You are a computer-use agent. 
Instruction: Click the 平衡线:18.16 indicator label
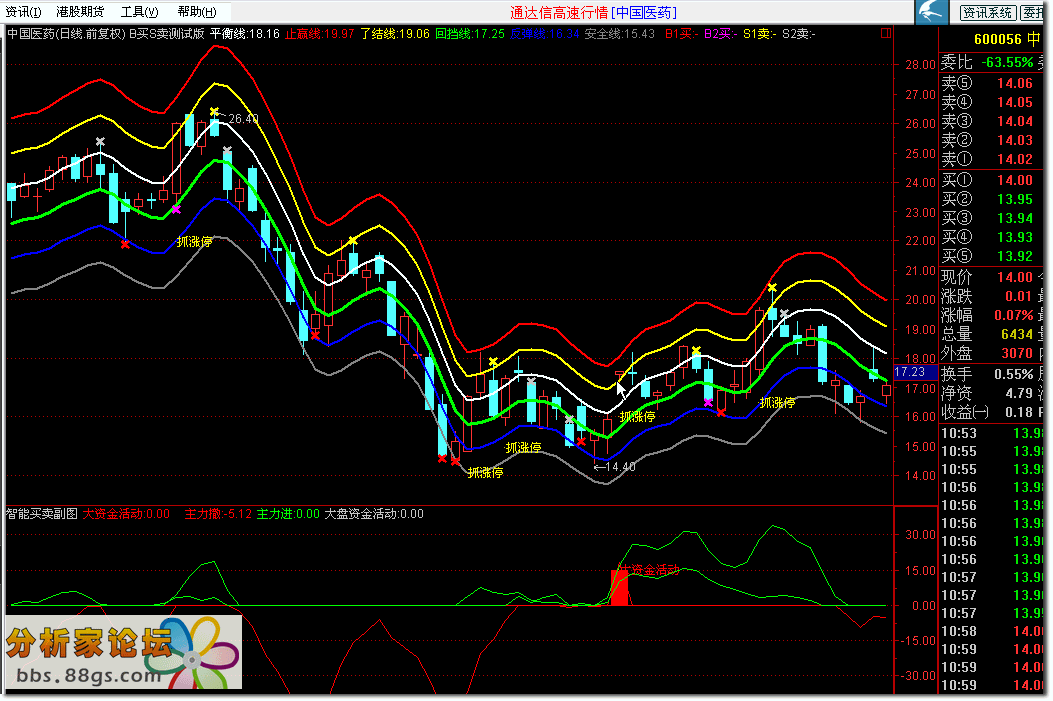(244, 34)
